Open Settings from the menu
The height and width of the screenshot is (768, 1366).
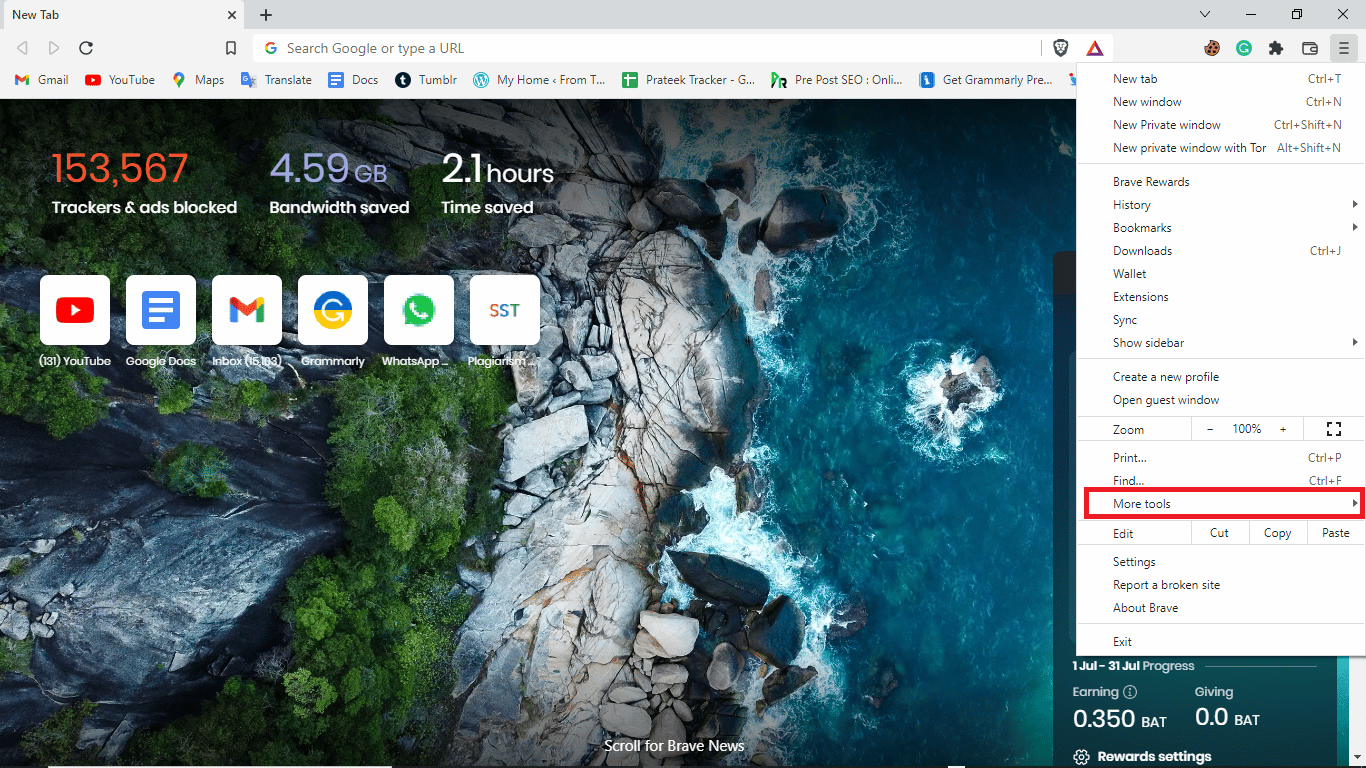[1221, 562]
